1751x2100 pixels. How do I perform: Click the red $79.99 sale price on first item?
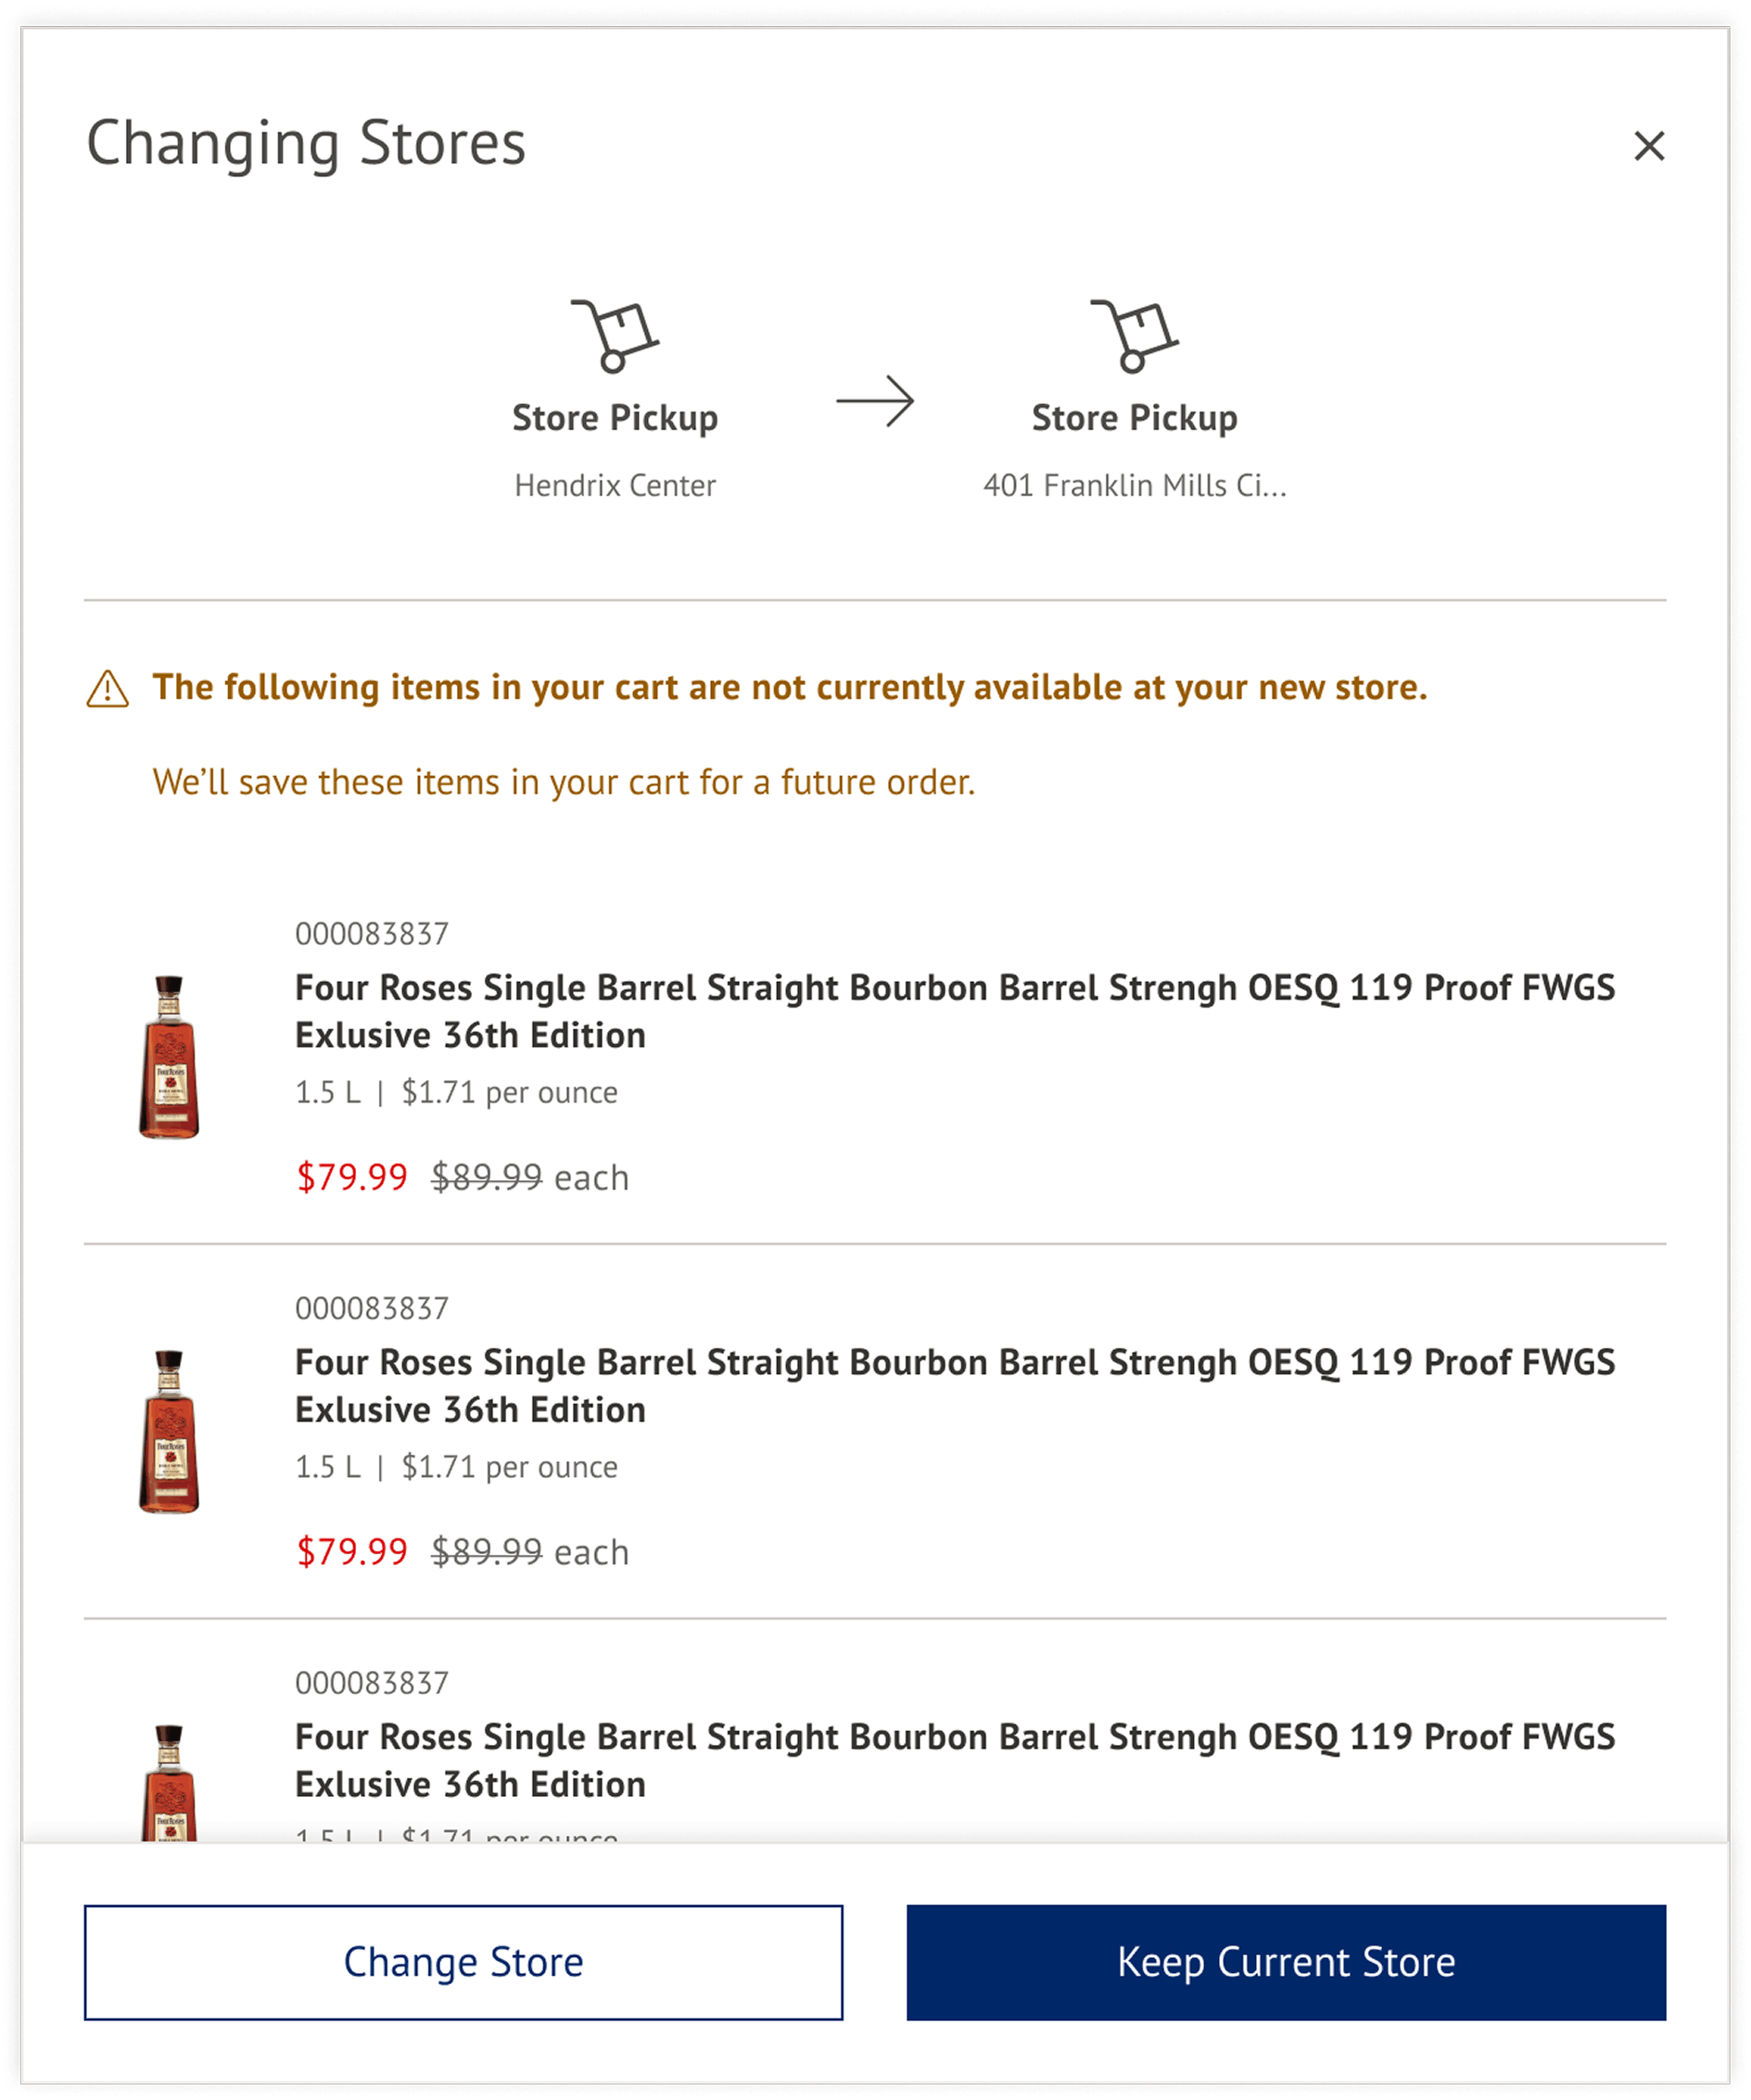click(x=350, y=1178)
